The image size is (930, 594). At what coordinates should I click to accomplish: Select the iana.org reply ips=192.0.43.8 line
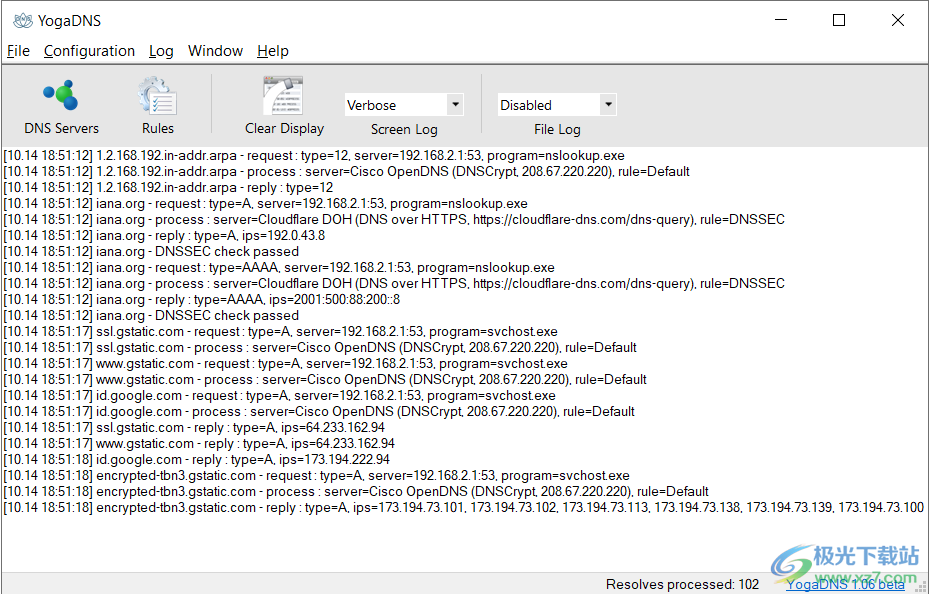164,236
